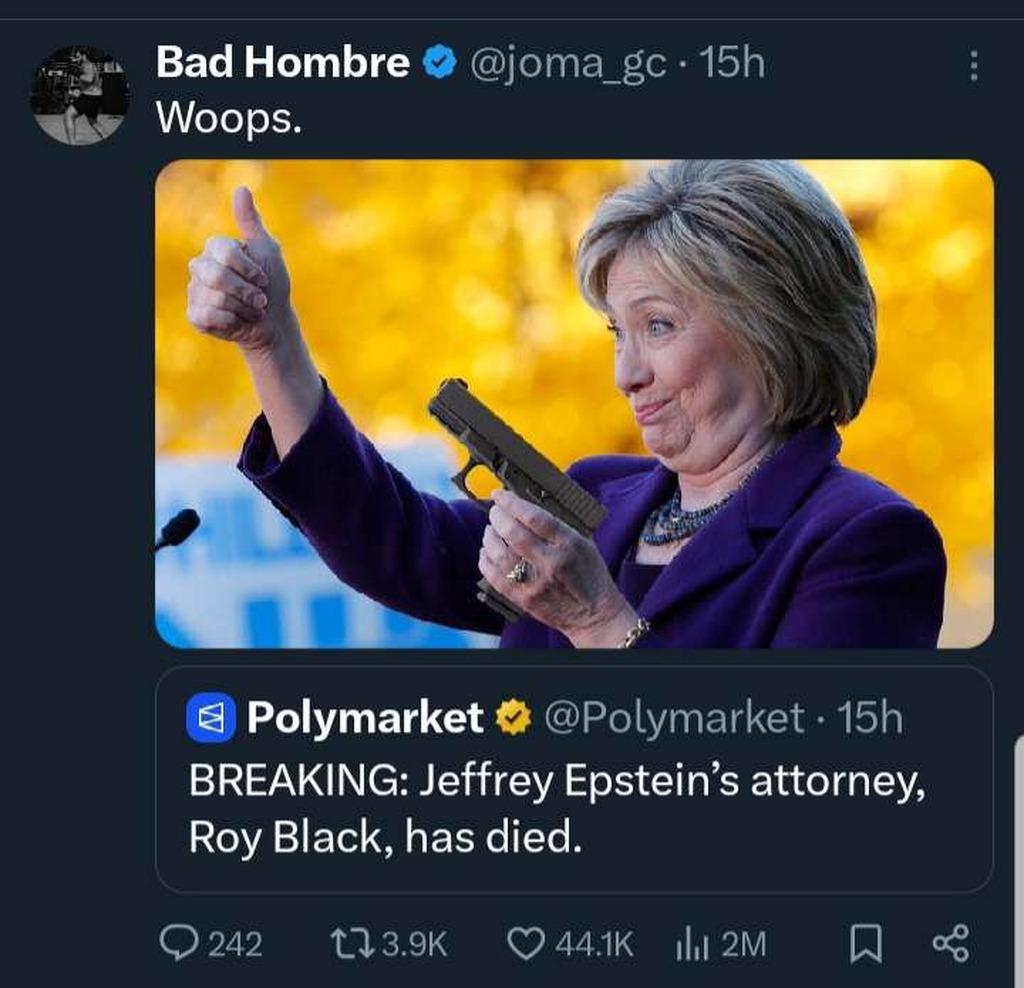Click the main tweet's 15h timestamp
Screen dimensions: 1024x988
tap(732, 64)
